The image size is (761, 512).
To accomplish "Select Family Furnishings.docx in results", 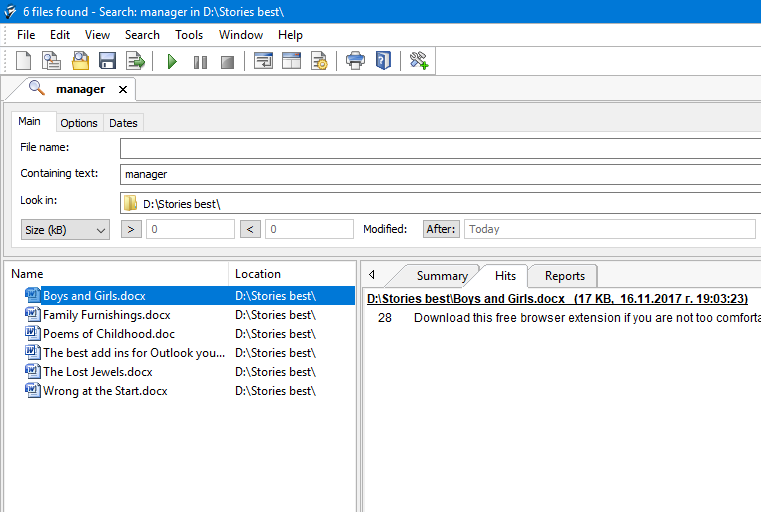I will click(x=107, y=315).
